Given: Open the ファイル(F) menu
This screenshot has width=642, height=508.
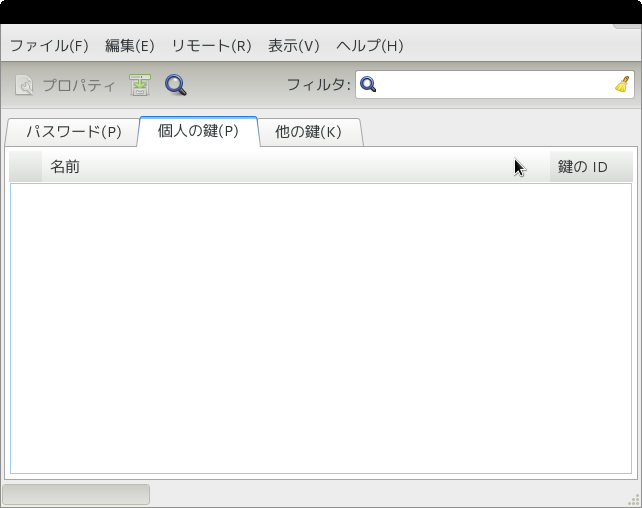Looking at the screenshot, I should click(x=49, y=45).
